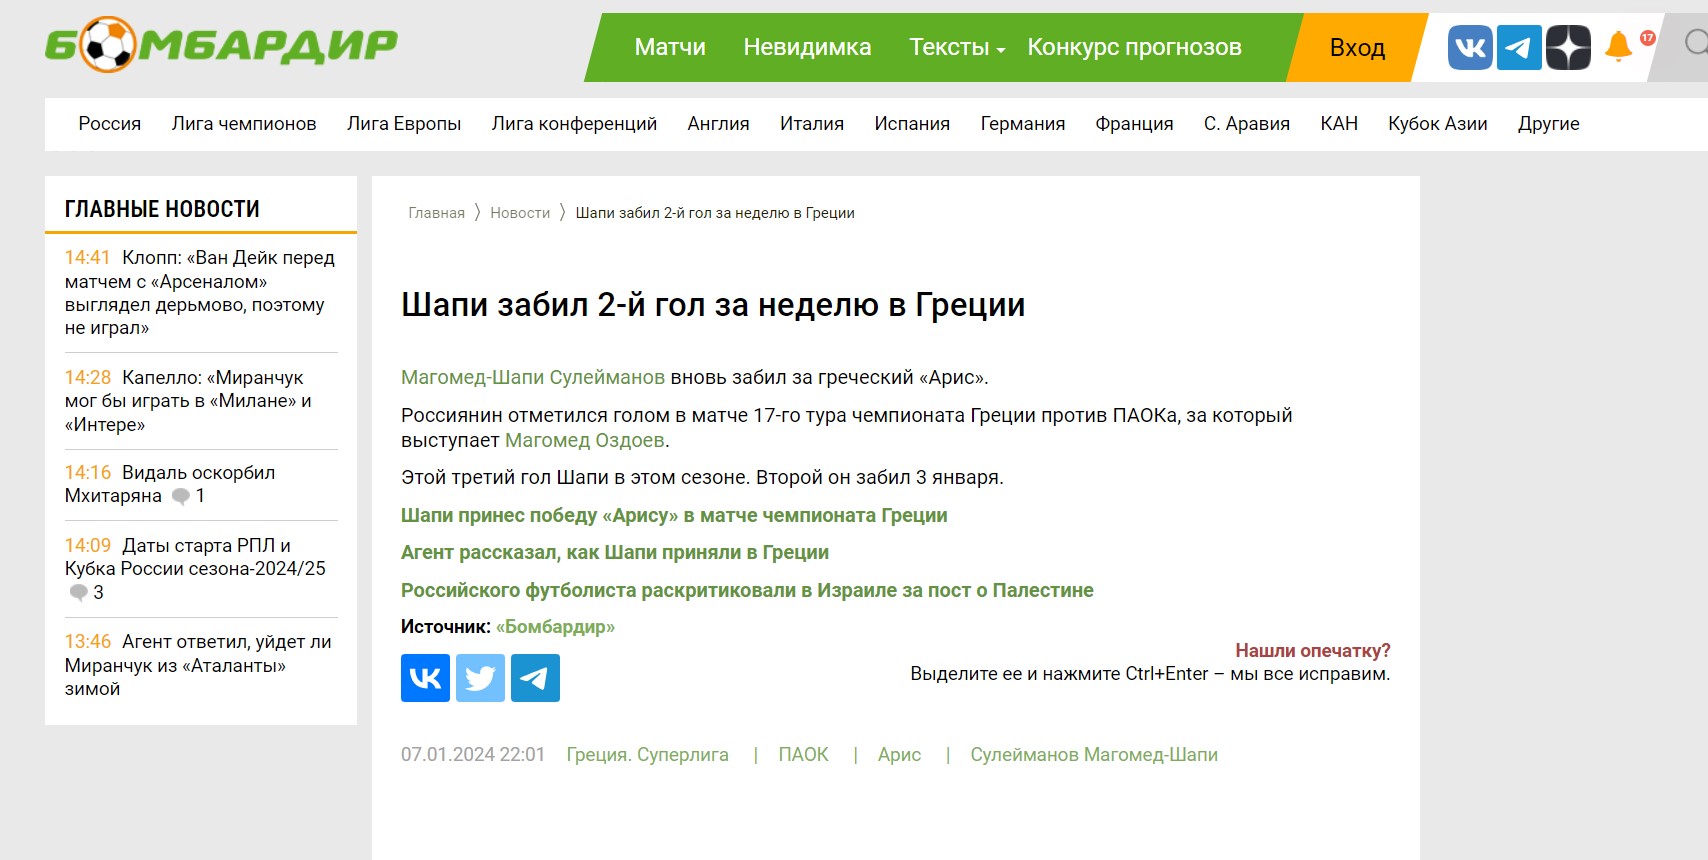Click the search magnifier icon

1694,43
